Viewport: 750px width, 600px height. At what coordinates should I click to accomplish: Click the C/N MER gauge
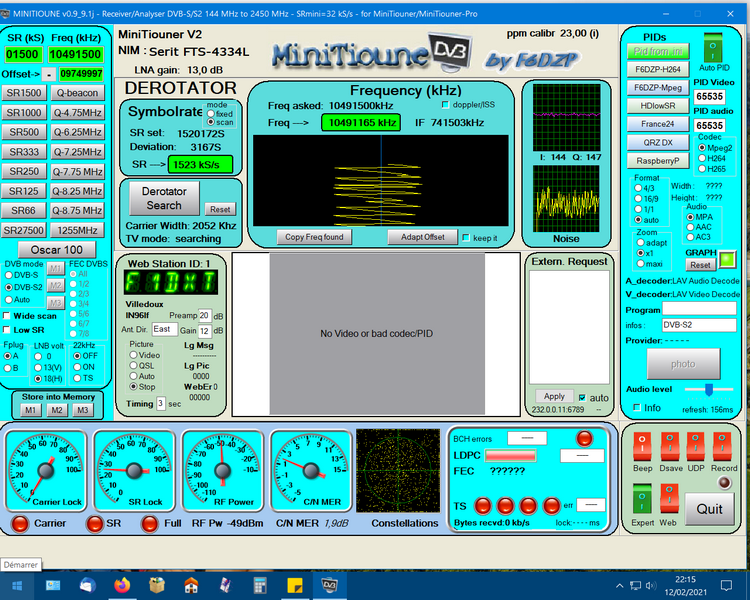pos(311,471)
